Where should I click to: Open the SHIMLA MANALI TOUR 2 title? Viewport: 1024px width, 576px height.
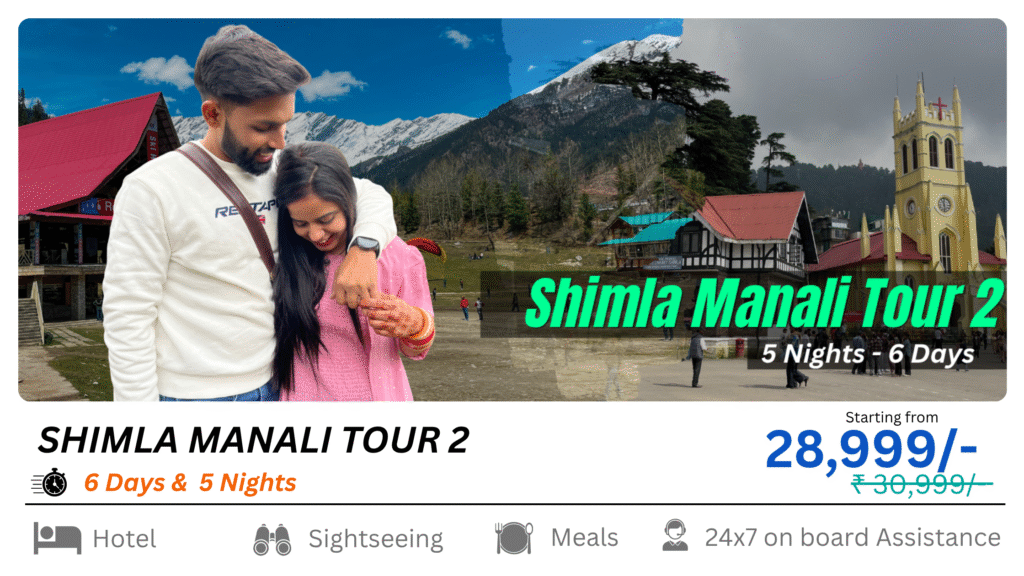pos(253,440)
